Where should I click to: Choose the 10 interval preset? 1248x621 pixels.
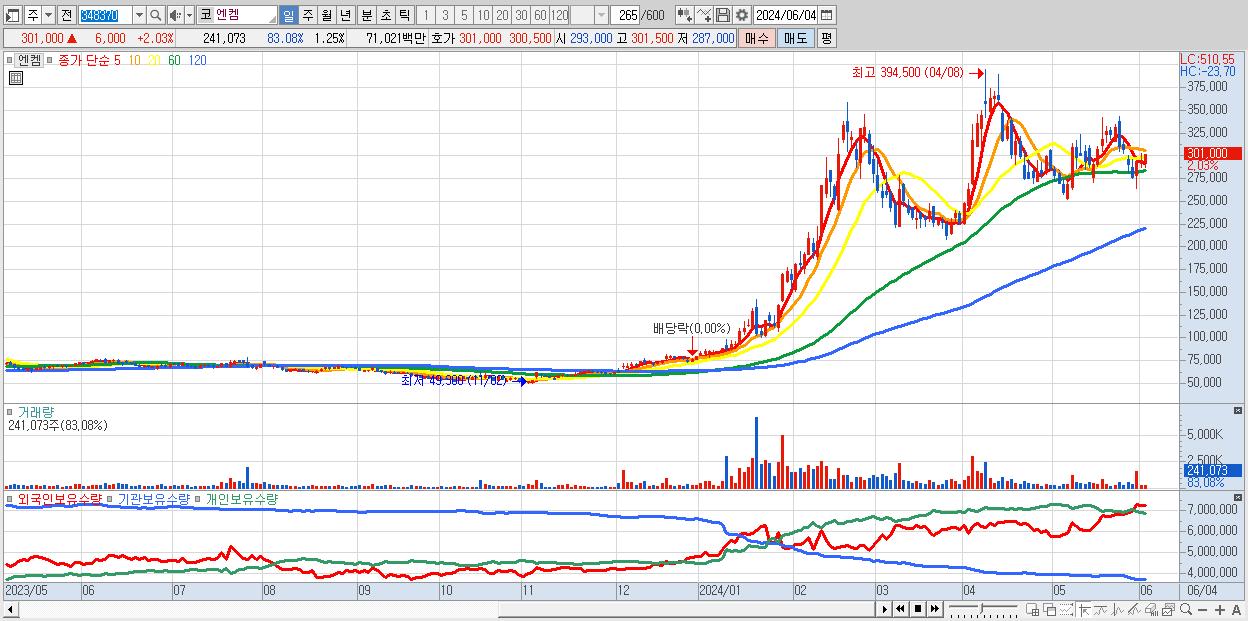tap(483, 15)
